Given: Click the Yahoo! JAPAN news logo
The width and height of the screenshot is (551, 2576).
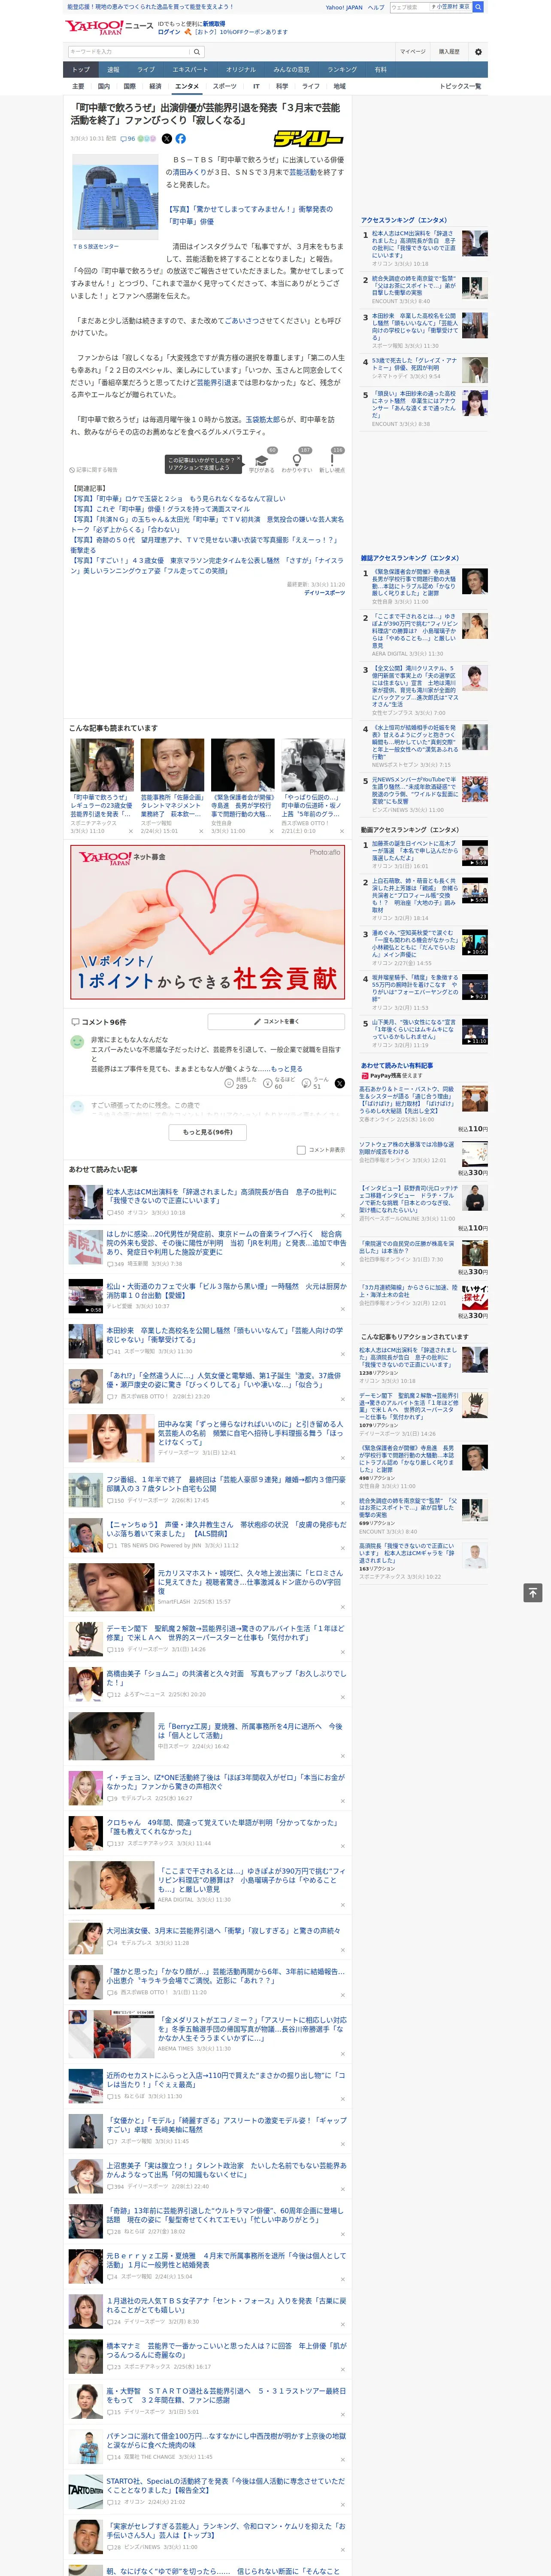Looking at the screenshot, I should (x=110, y=27).
